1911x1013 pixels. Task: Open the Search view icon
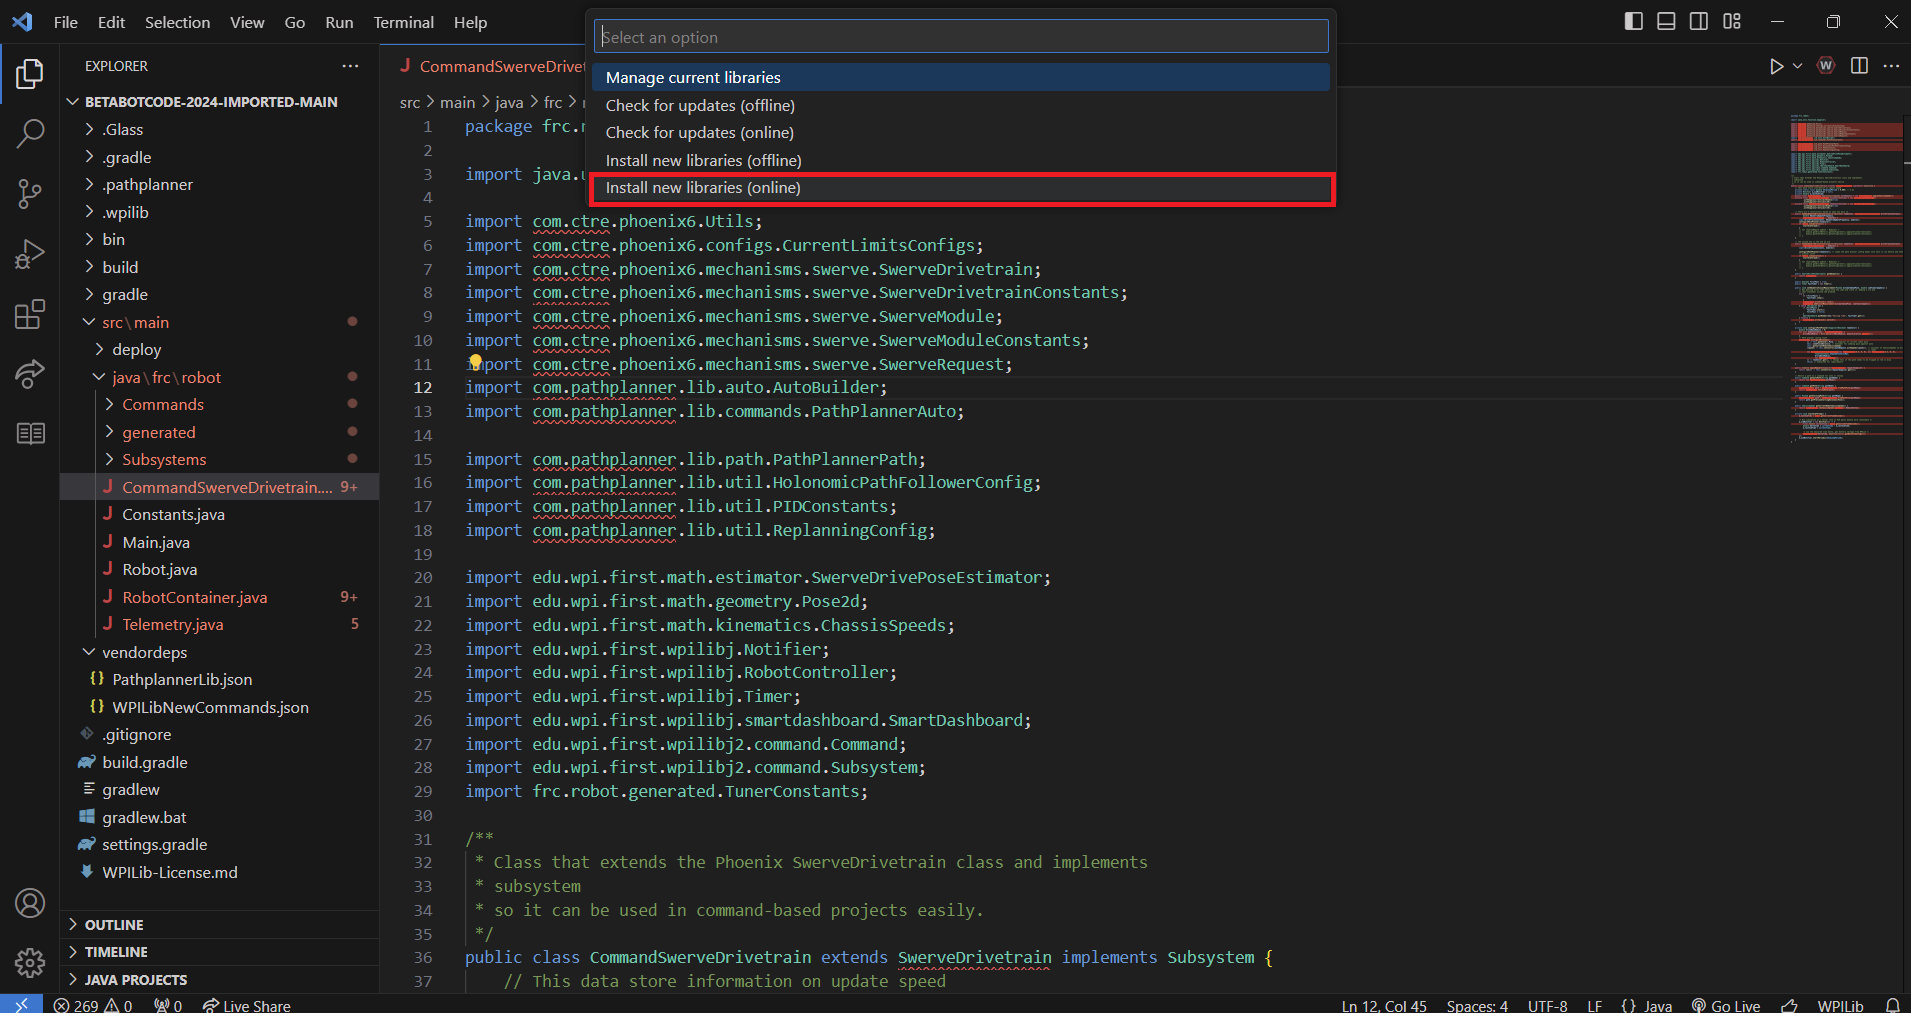[30, 133]
